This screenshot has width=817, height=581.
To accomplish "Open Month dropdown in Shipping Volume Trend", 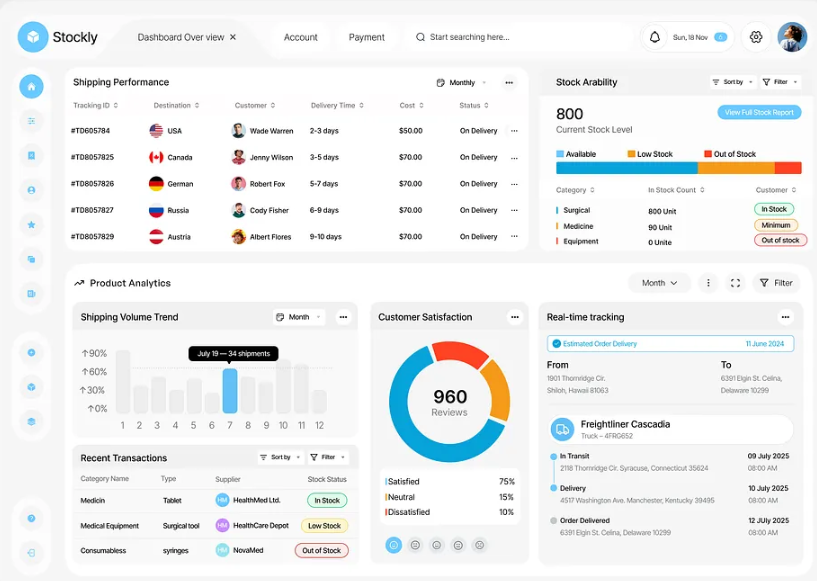I will 299,317.
